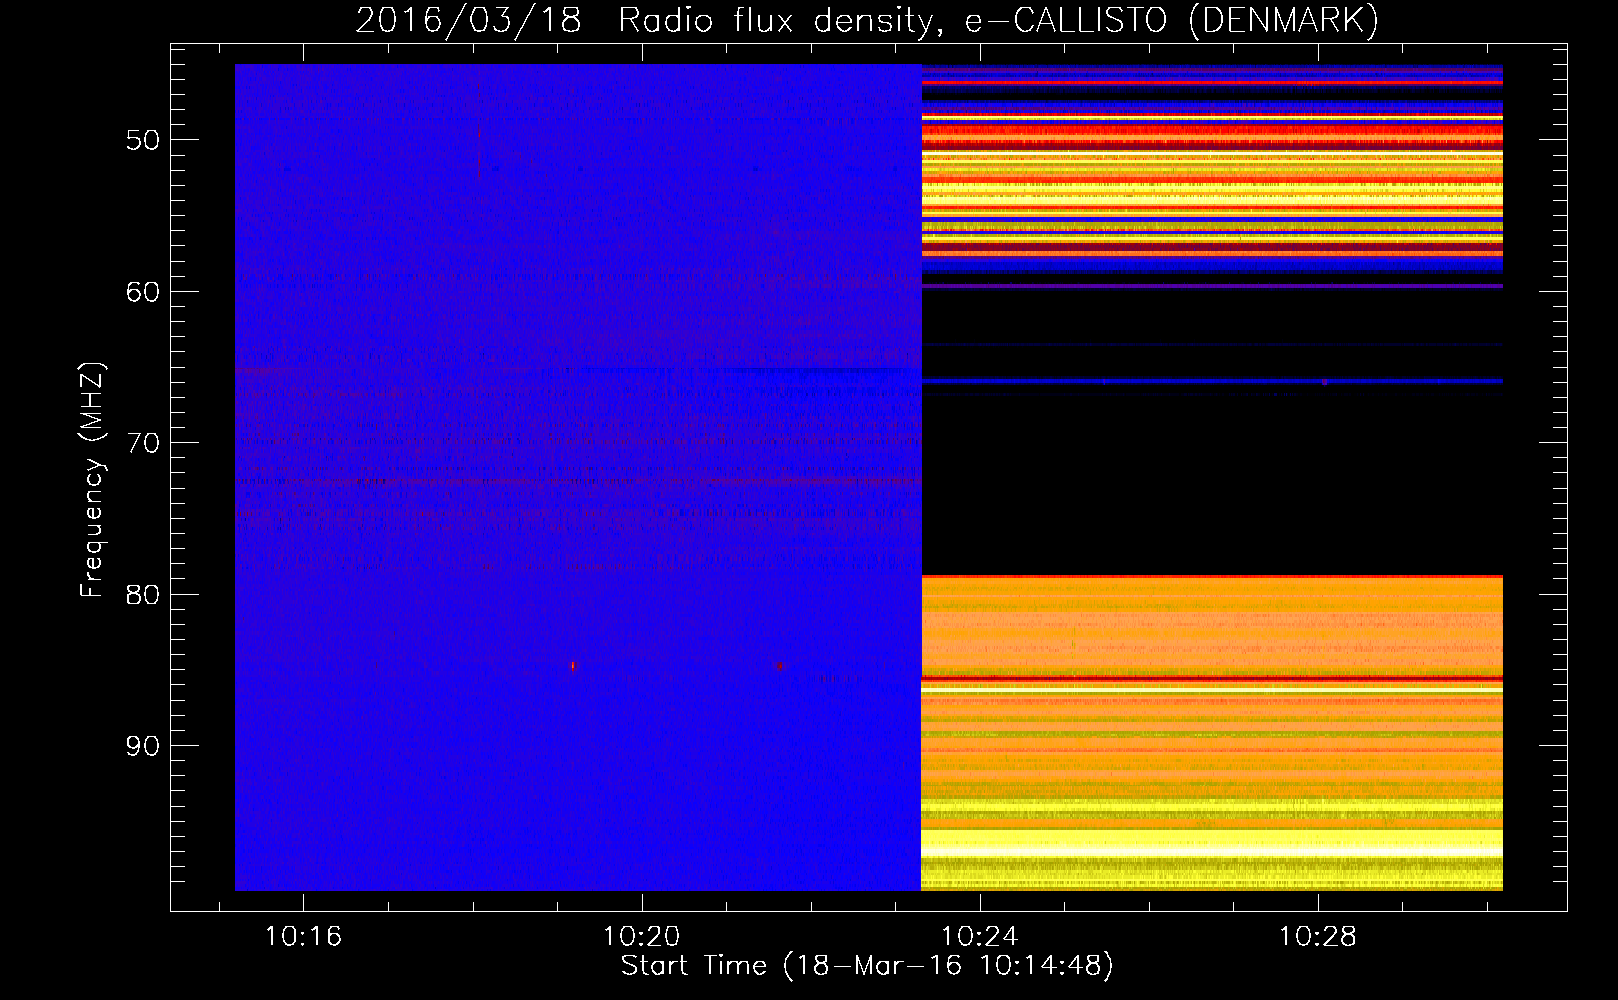Click the 10:16 time tick label

[303, 937]
